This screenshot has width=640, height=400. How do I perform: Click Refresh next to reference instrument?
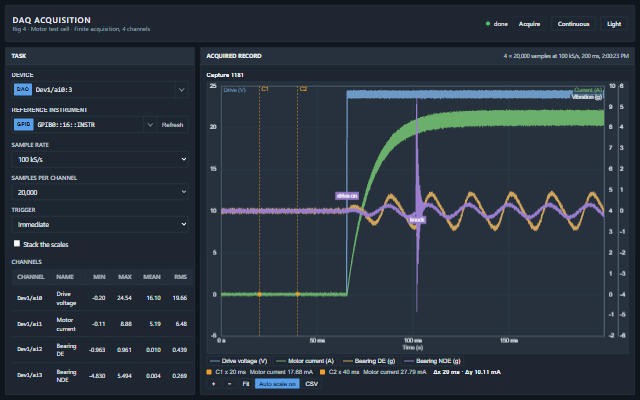click(x=172, y=124)
